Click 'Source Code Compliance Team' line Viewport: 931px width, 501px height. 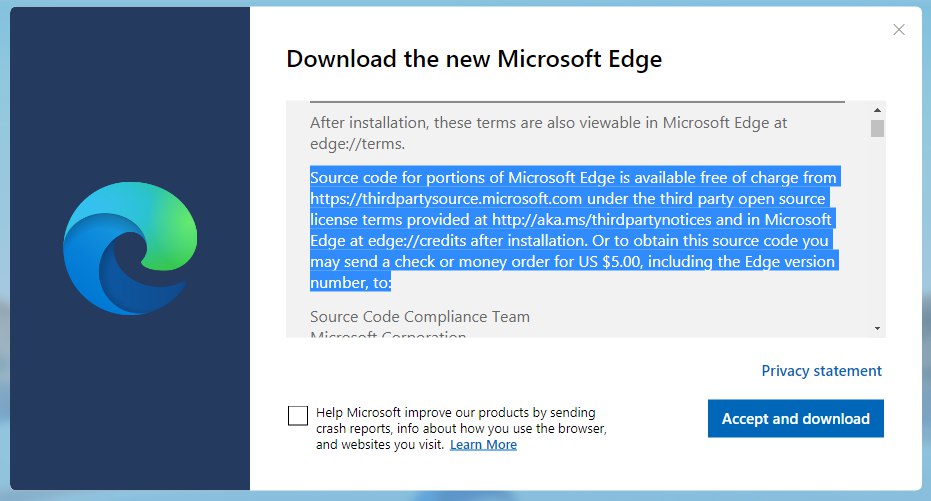click(420, 317)
